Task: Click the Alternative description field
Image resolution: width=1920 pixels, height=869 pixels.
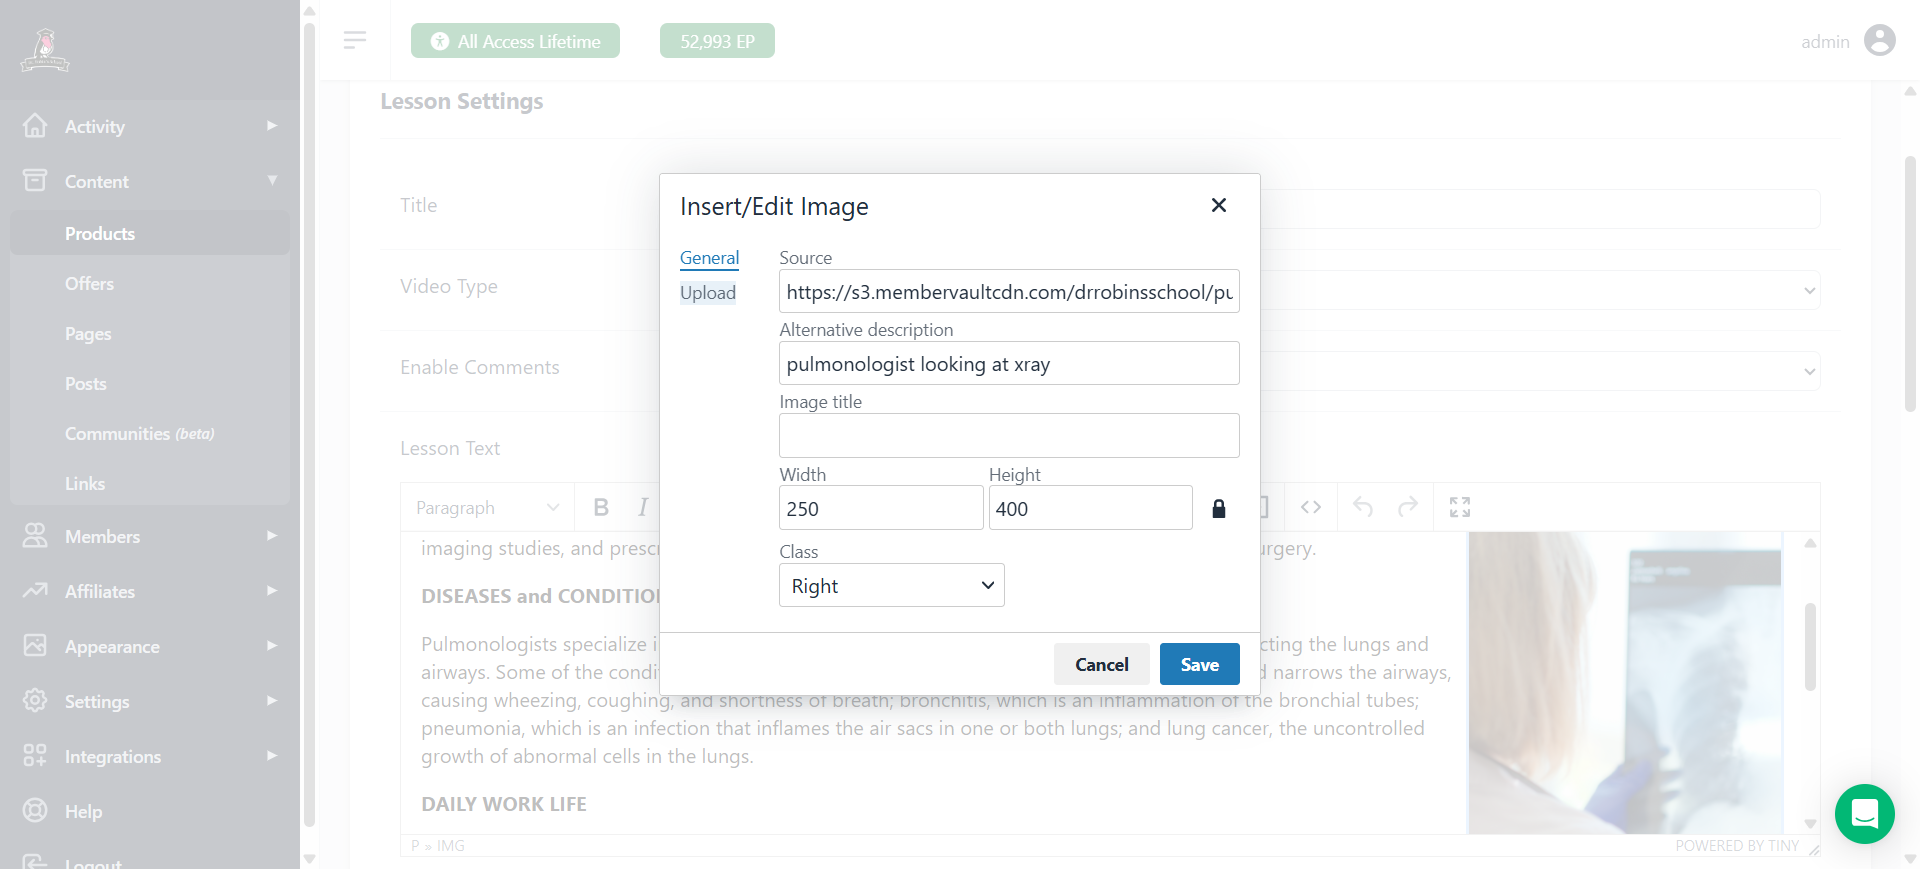Action: click(x=1009, y=363)
